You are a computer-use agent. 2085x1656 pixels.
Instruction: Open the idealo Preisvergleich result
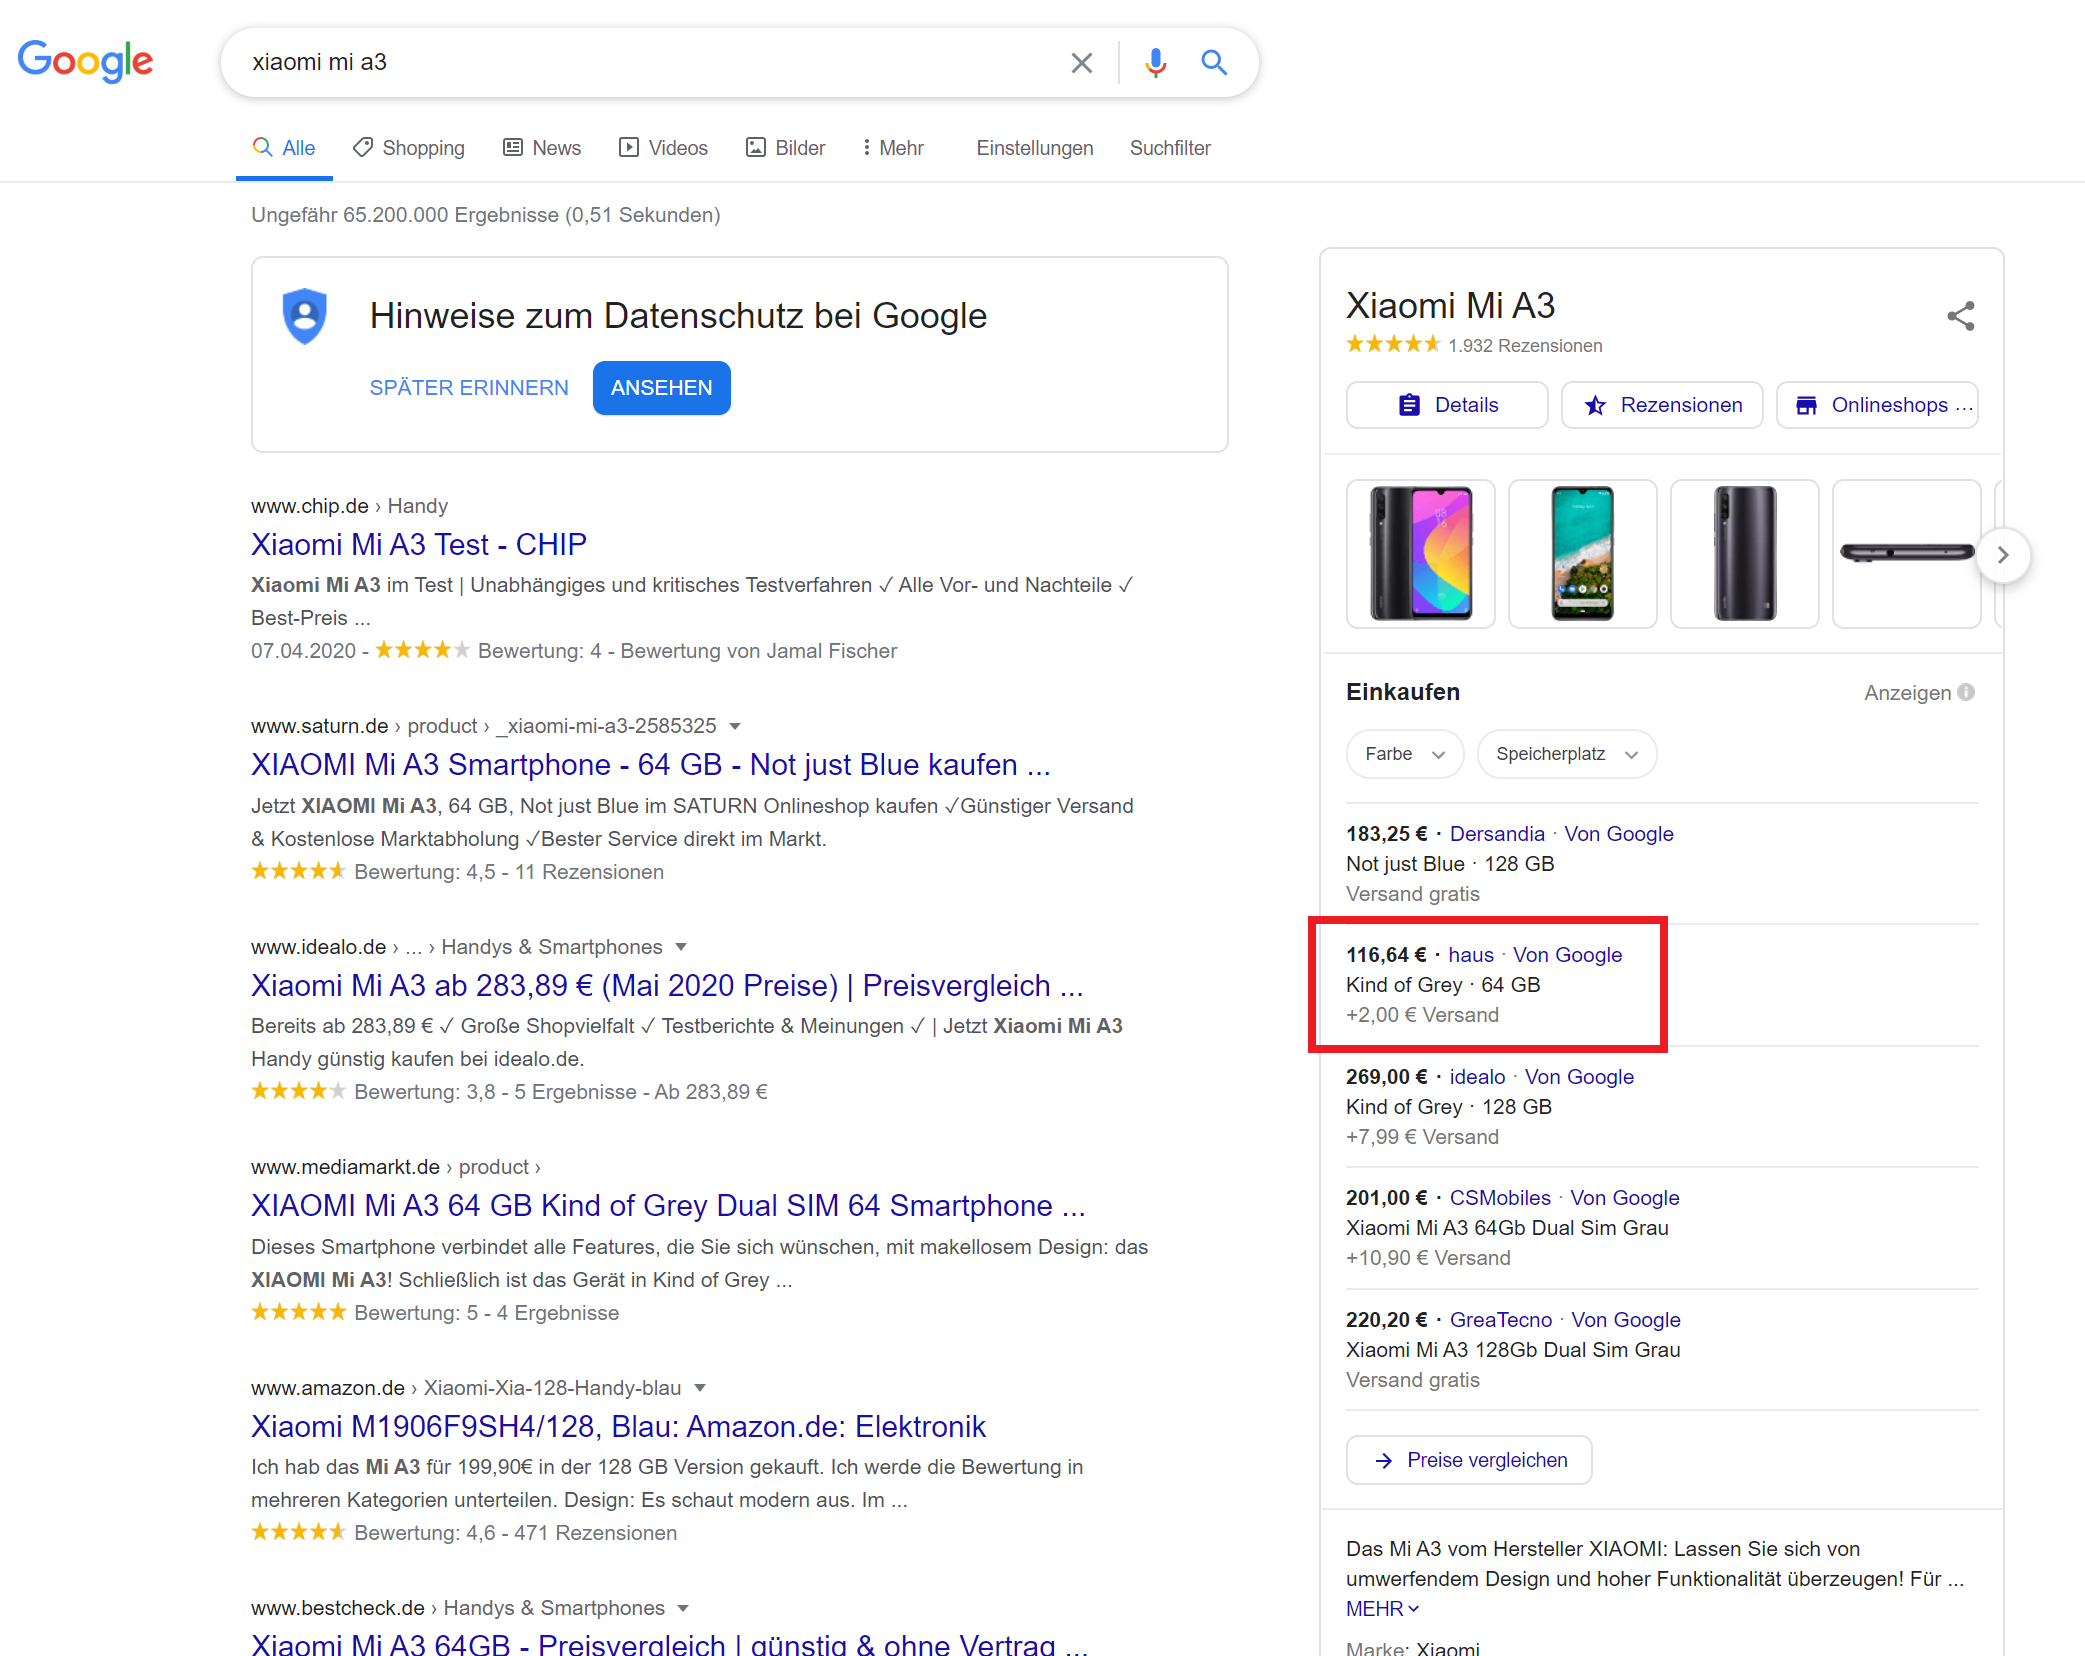(667, 985)
